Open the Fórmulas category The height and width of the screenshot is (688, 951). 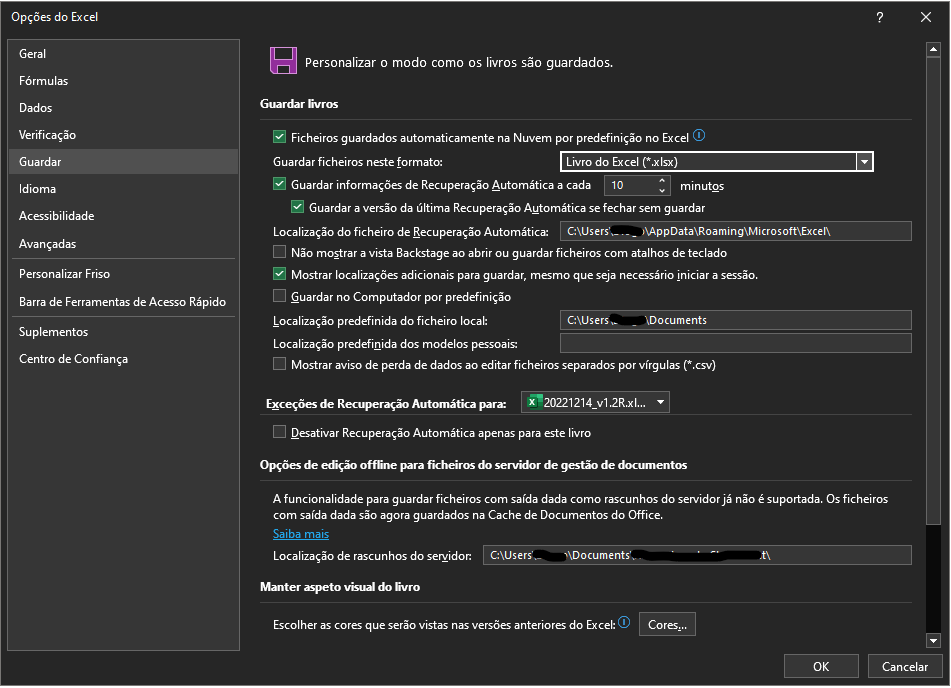point(124,81)
